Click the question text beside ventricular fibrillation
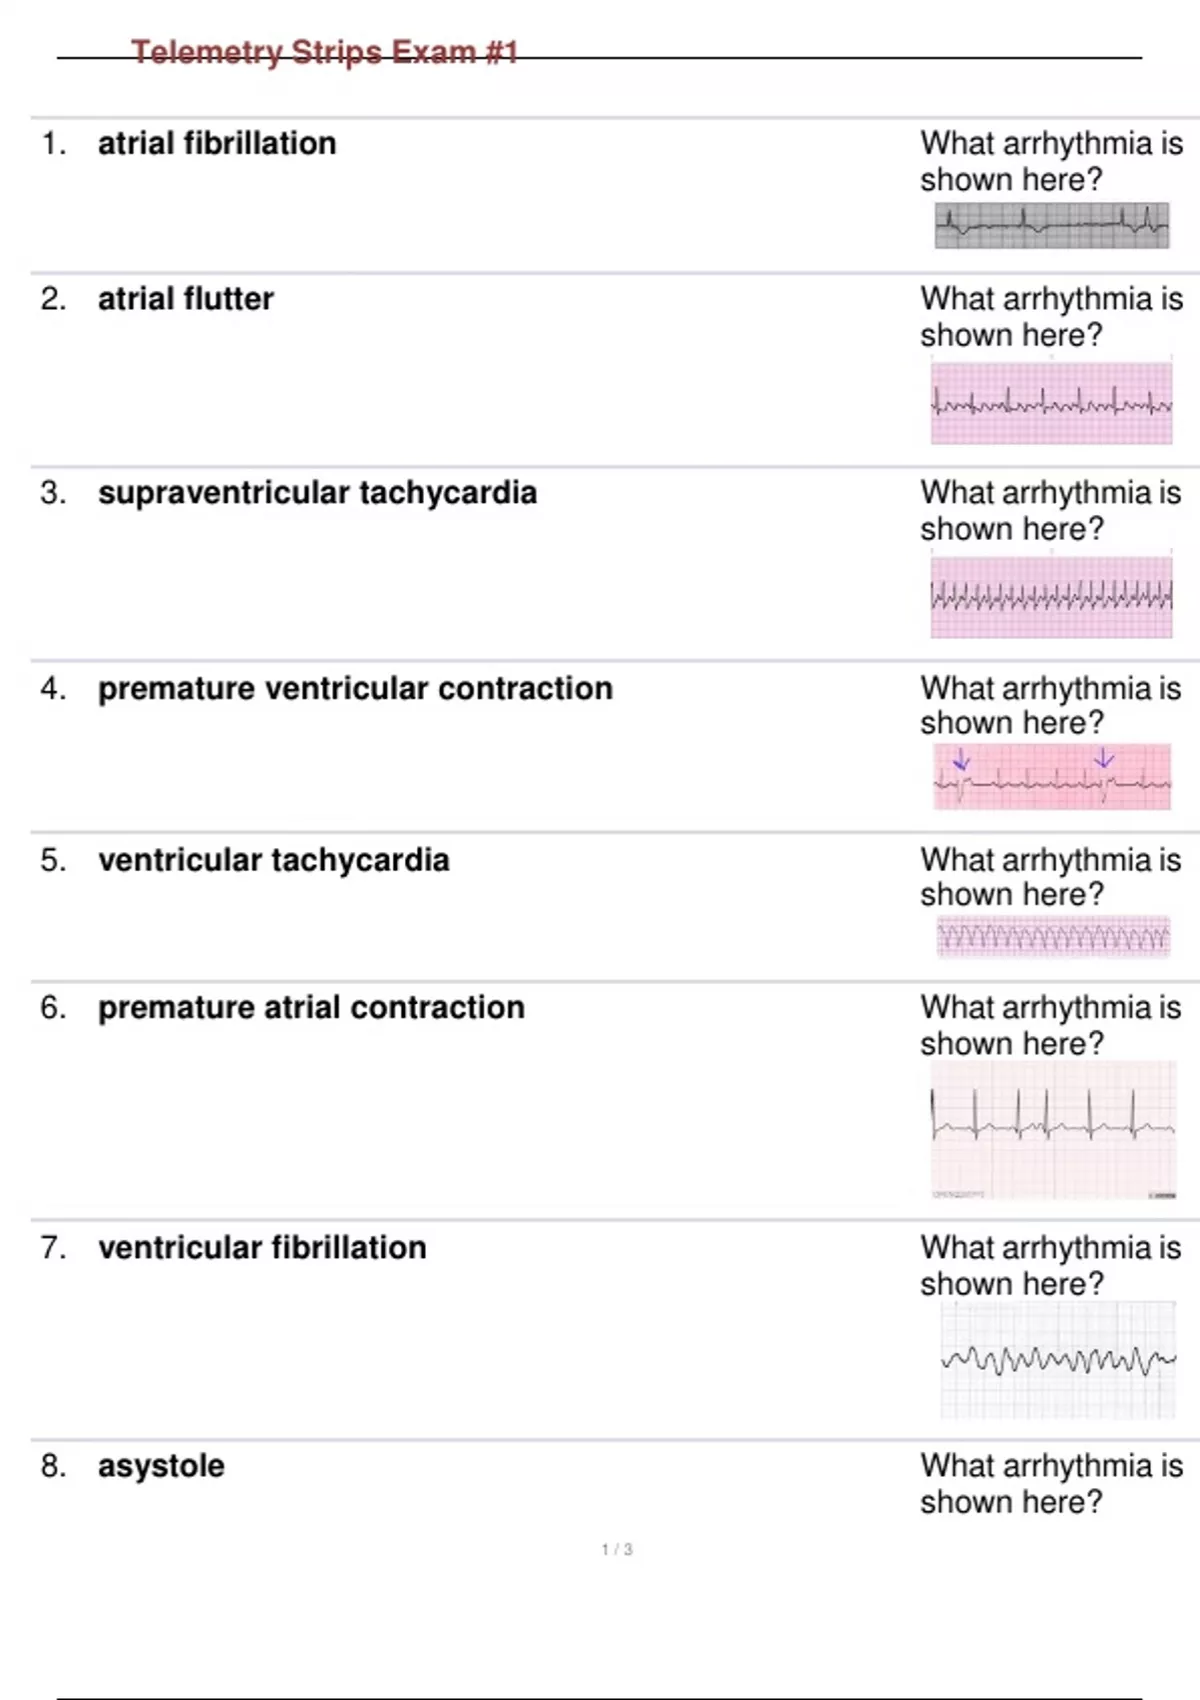Image resolution: width=1200 pixels, height=1700 pixels. pyautogui.click(x=1050, y=1266)
